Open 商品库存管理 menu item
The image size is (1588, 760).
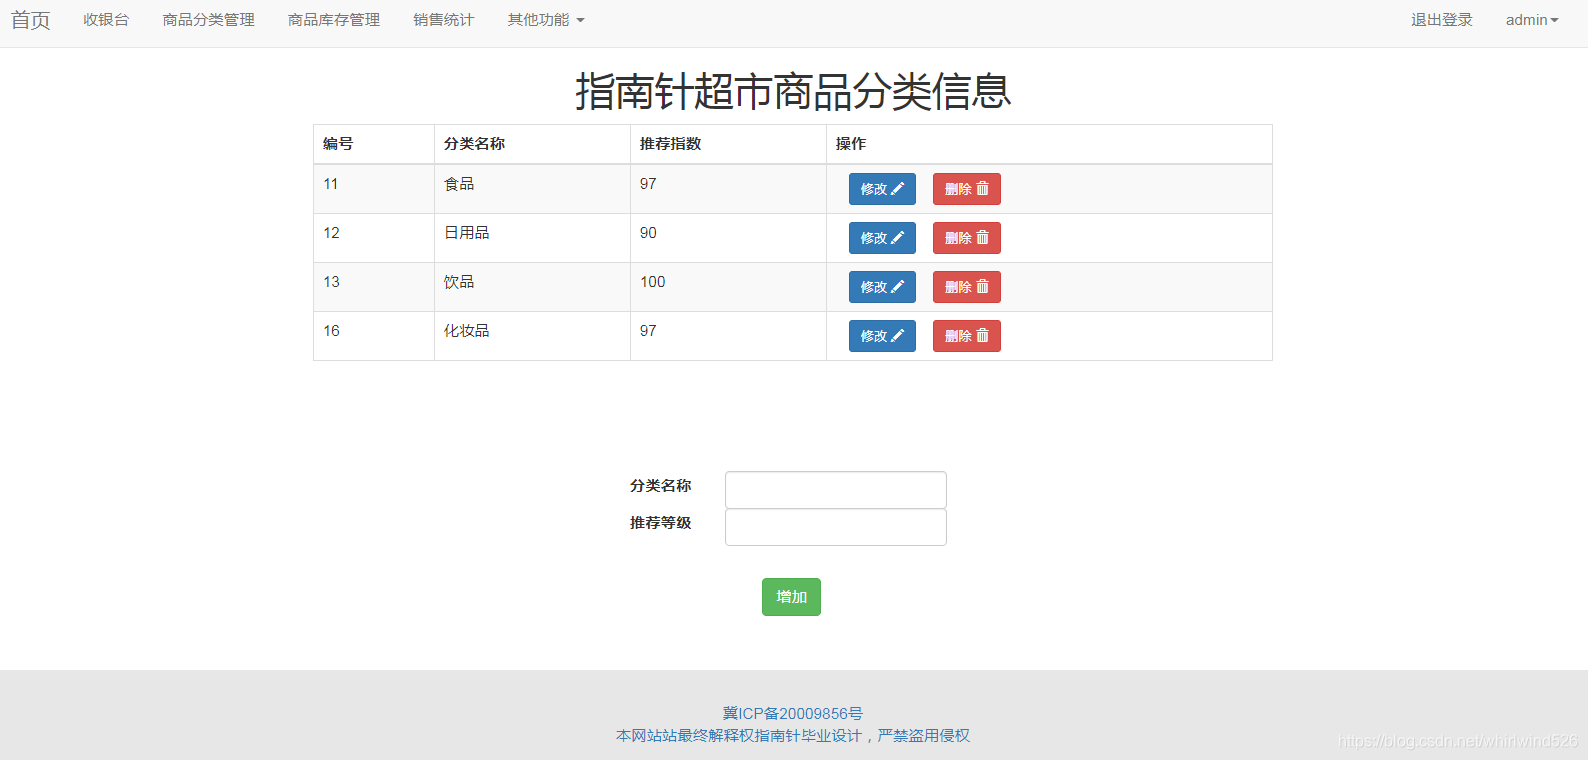334,20
